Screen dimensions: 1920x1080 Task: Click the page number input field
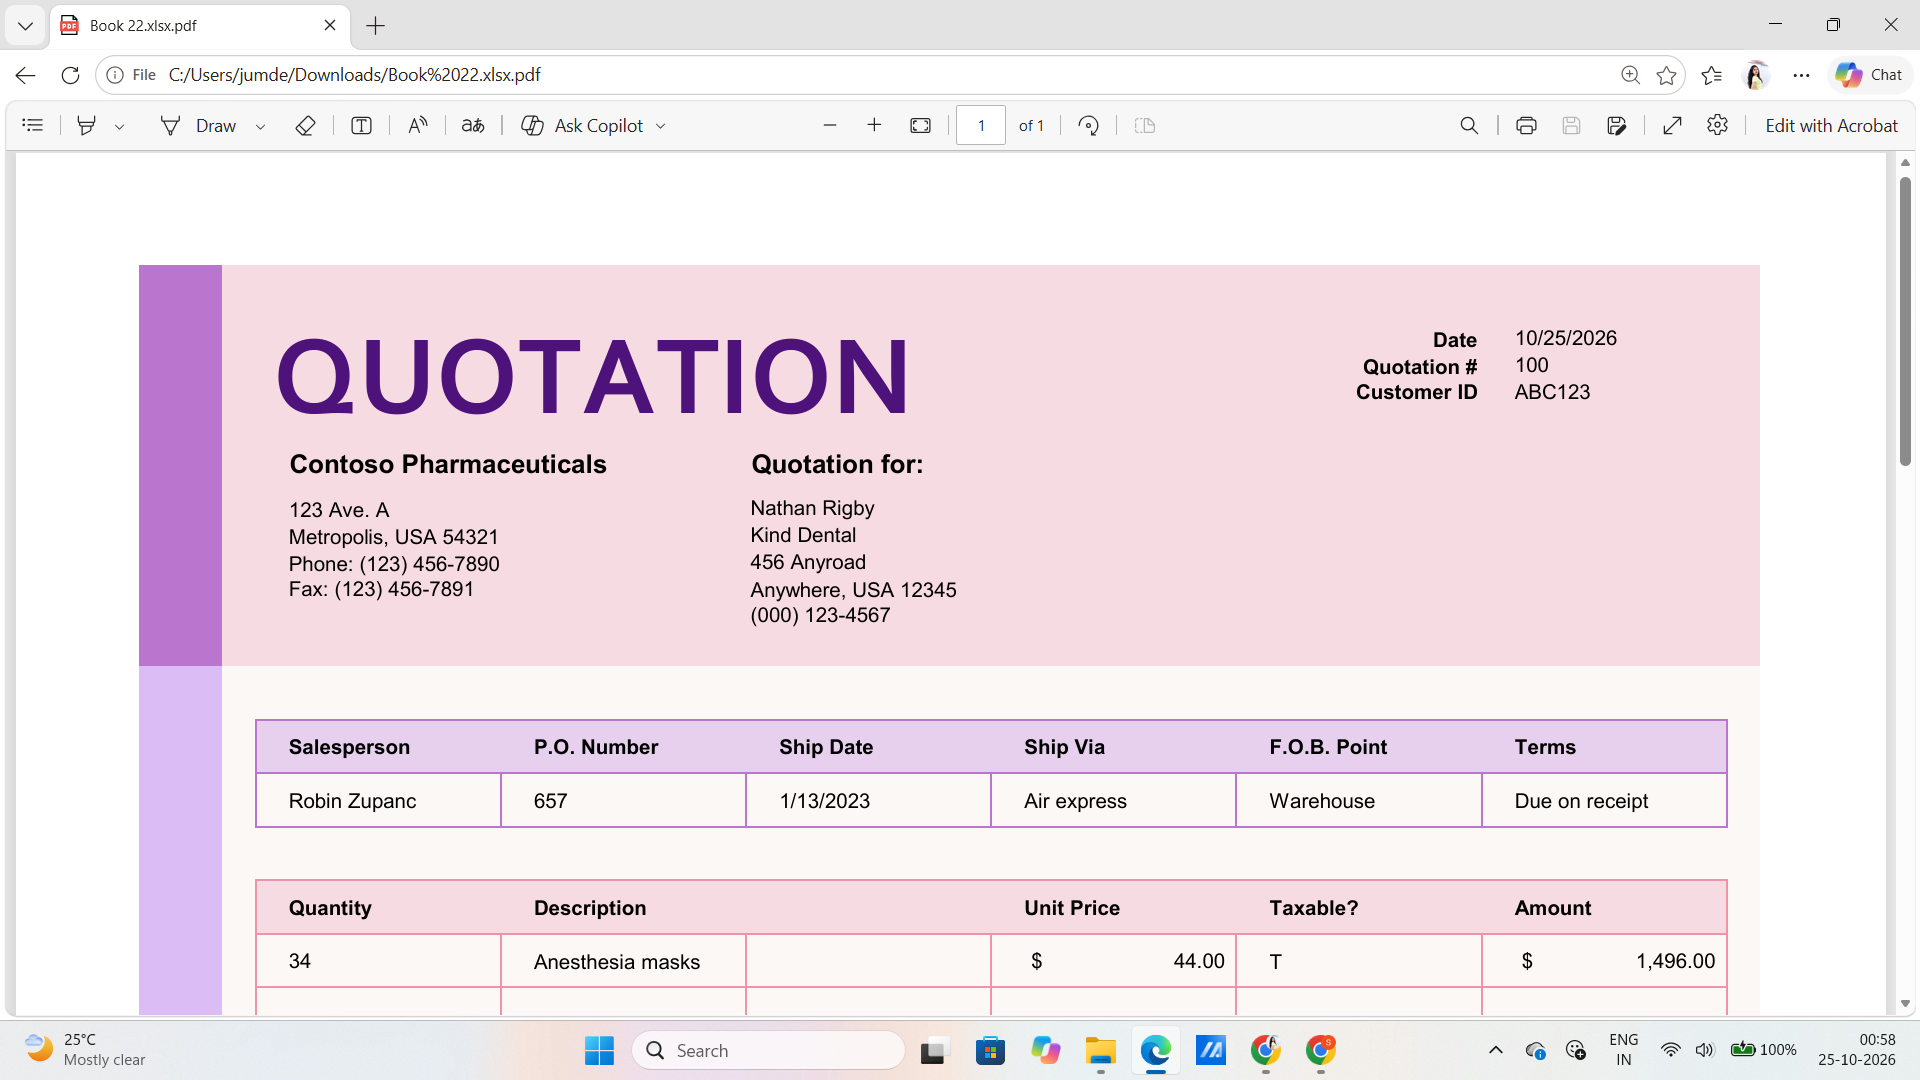pyautogui.click(x=981, y=125)
